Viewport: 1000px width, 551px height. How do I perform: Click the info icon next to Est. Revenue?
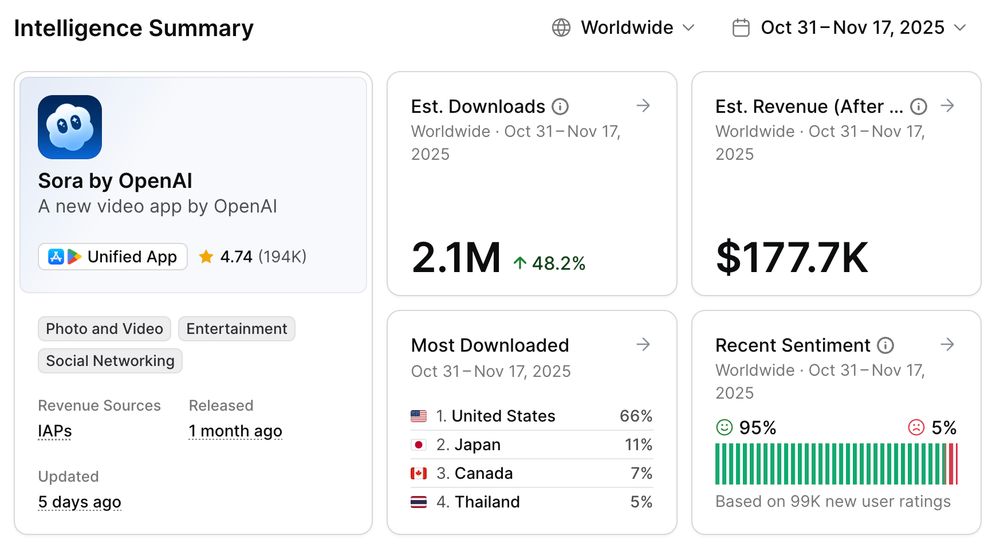tap(919, 107)
